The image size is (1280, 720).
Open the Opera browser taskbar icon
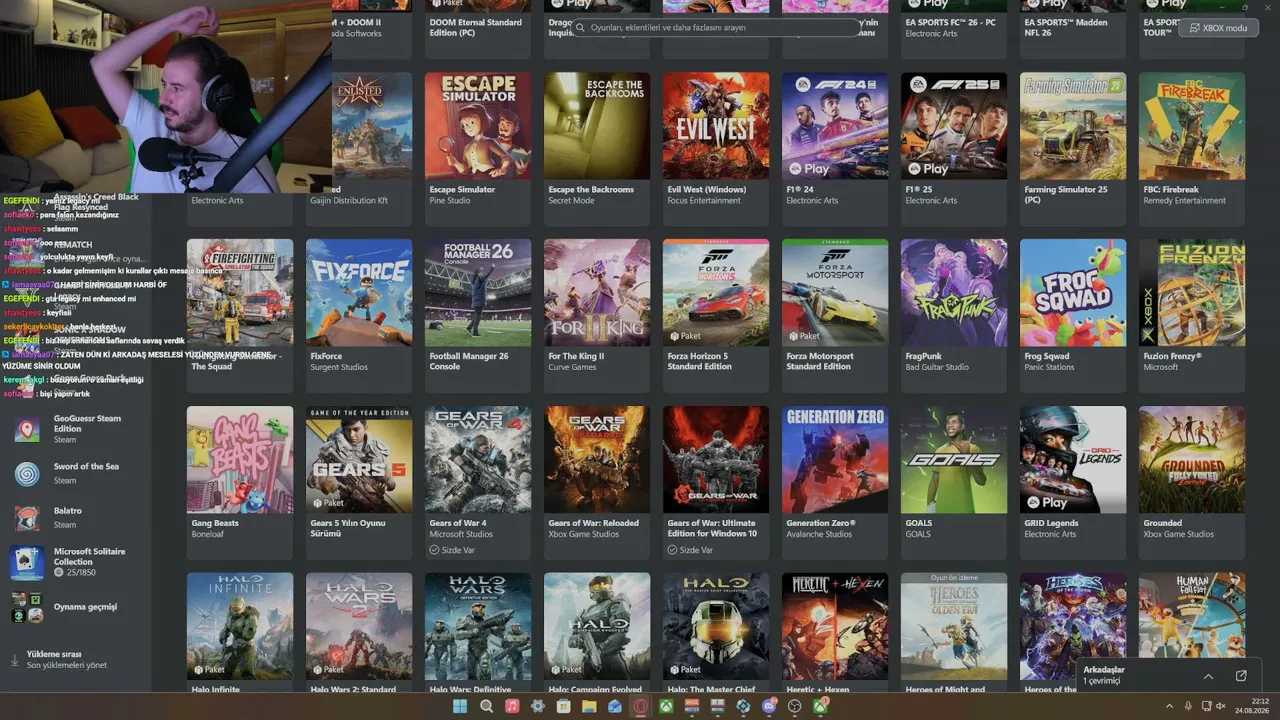(x=640, y=706)
